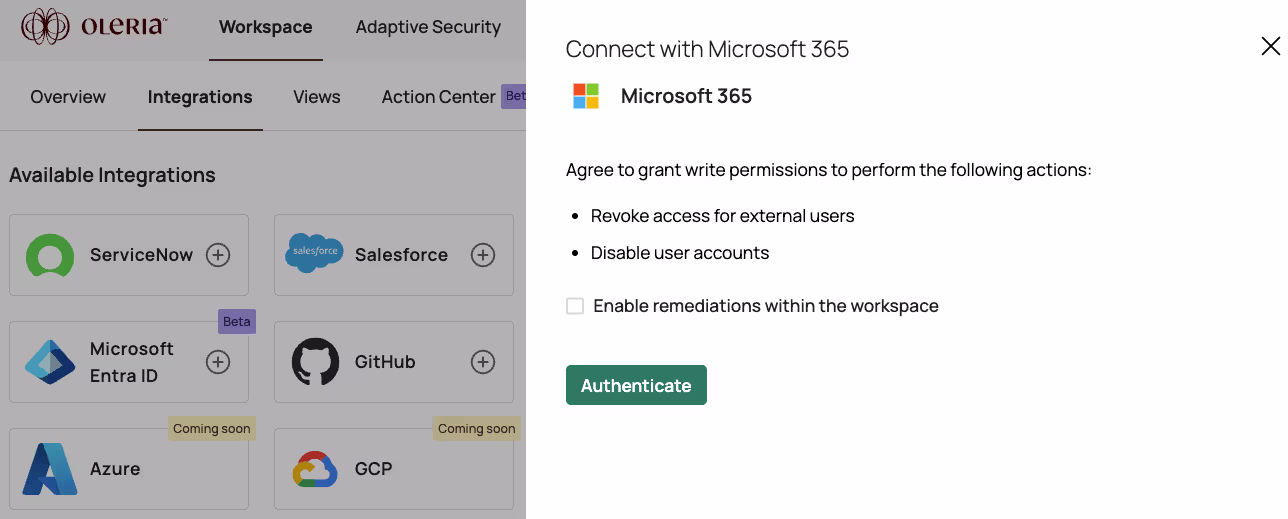The image size is (1288, 519).
Task: Click the Beta badge on Entra ID card
Action: pyautogui.click(x=237, y=321)
